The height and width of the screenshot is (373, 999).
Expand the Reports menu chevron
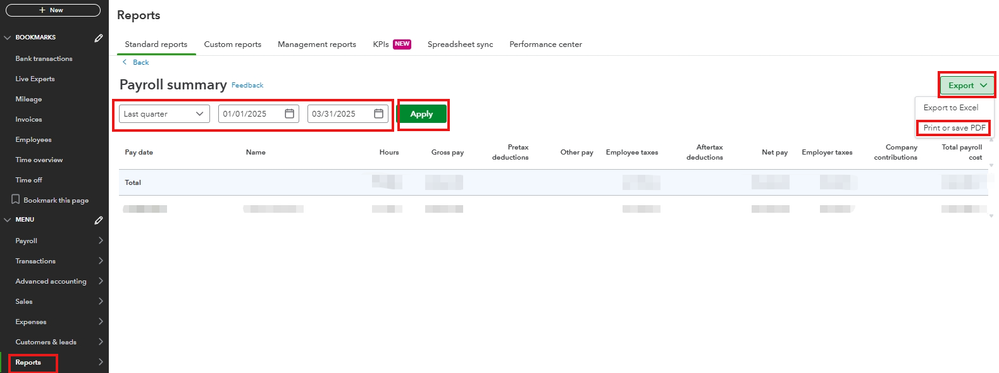click(101, 362)
